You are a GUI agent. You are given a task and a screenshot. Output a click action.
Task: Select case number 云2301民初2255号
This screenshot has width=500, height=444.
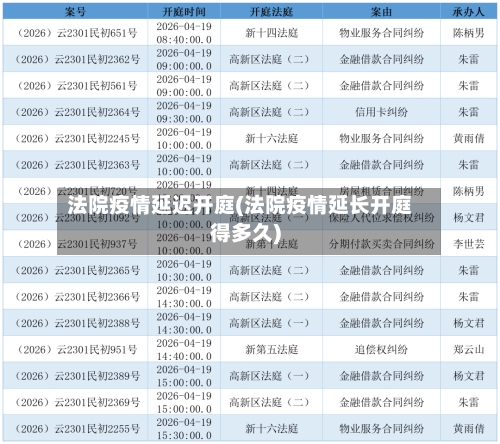click(x=77, y=429)
